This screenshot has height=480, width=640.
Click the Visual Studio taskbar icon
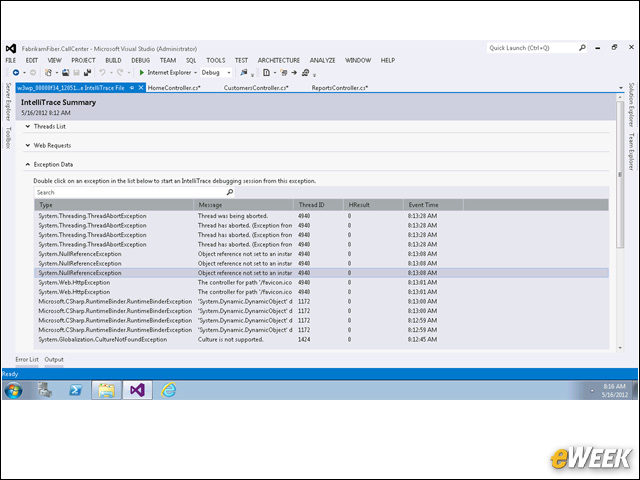point(137,391)
